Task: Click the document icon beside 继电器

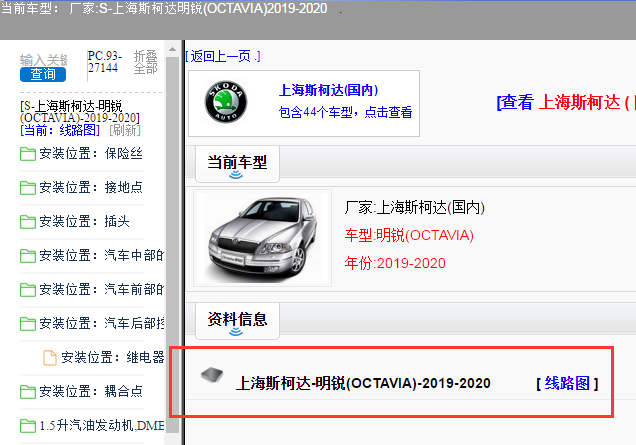Action: (50, 358)
